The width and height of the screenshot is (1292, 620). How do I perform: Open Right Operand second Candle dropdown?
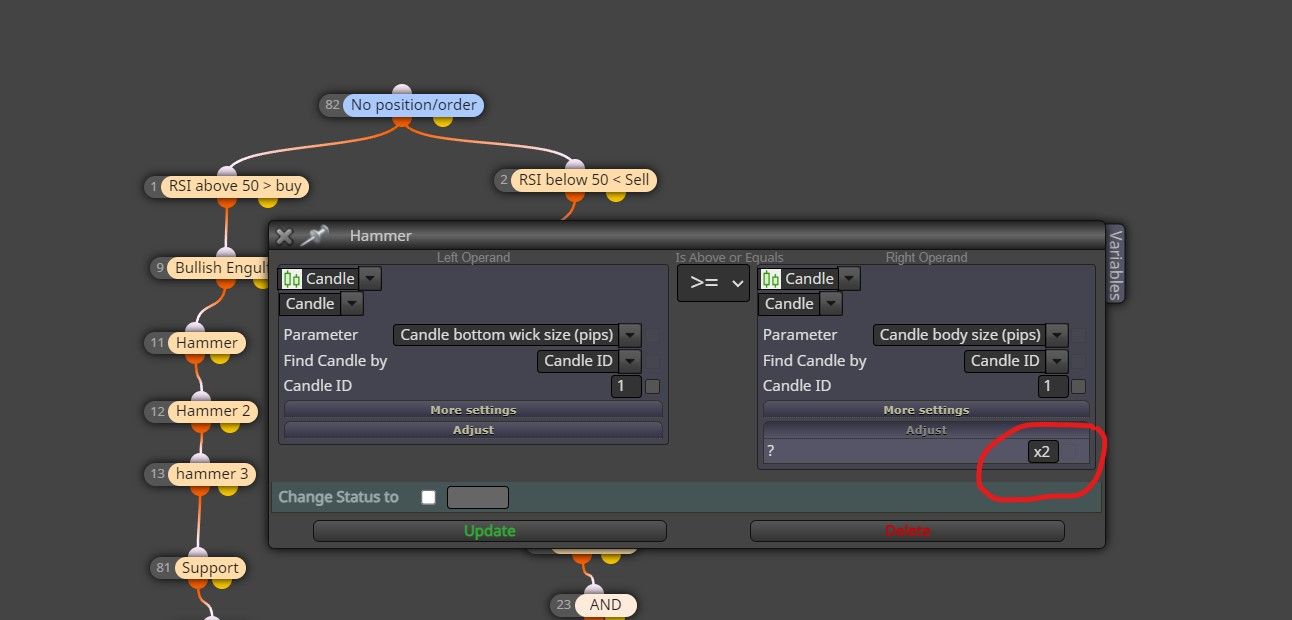pos(831,303)
